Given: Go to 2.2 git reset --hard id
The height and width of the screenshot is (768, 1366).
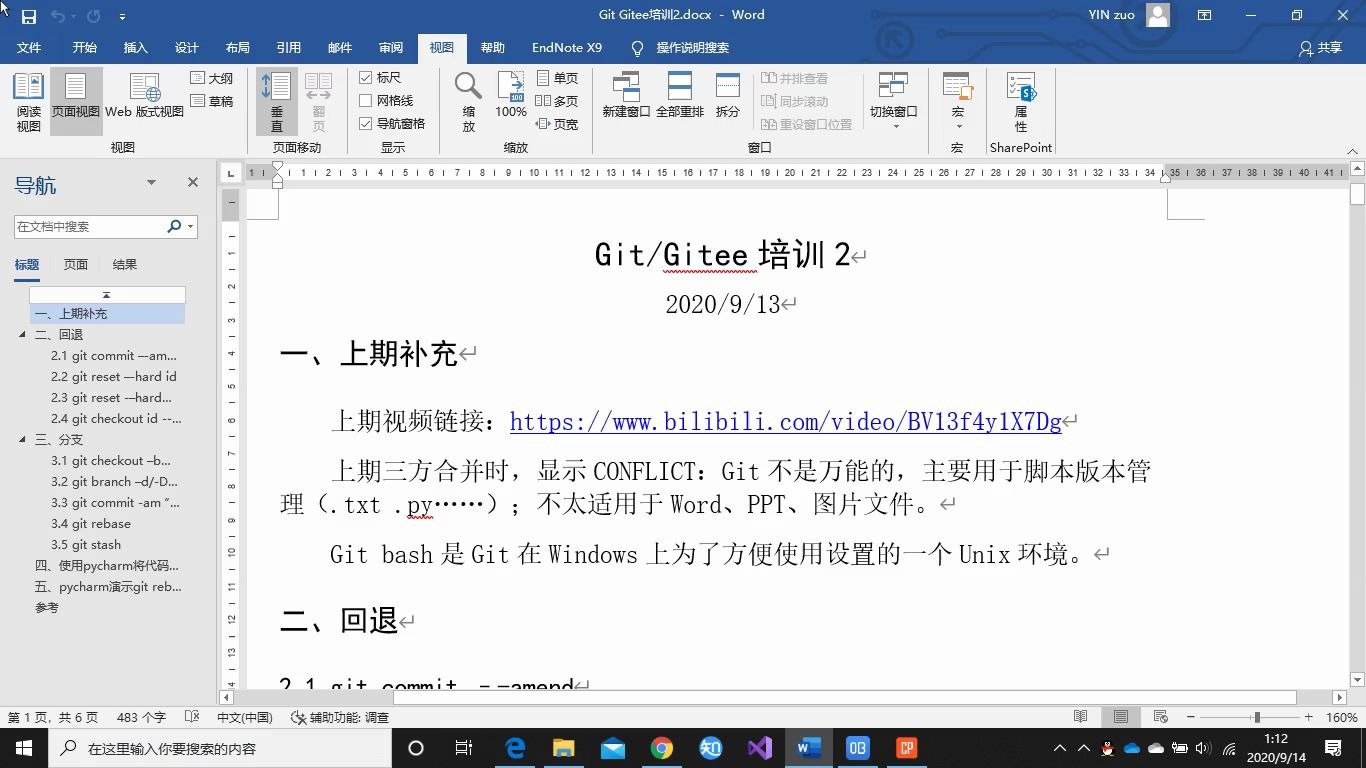Looking at the screenshot, I should [114, 377].
